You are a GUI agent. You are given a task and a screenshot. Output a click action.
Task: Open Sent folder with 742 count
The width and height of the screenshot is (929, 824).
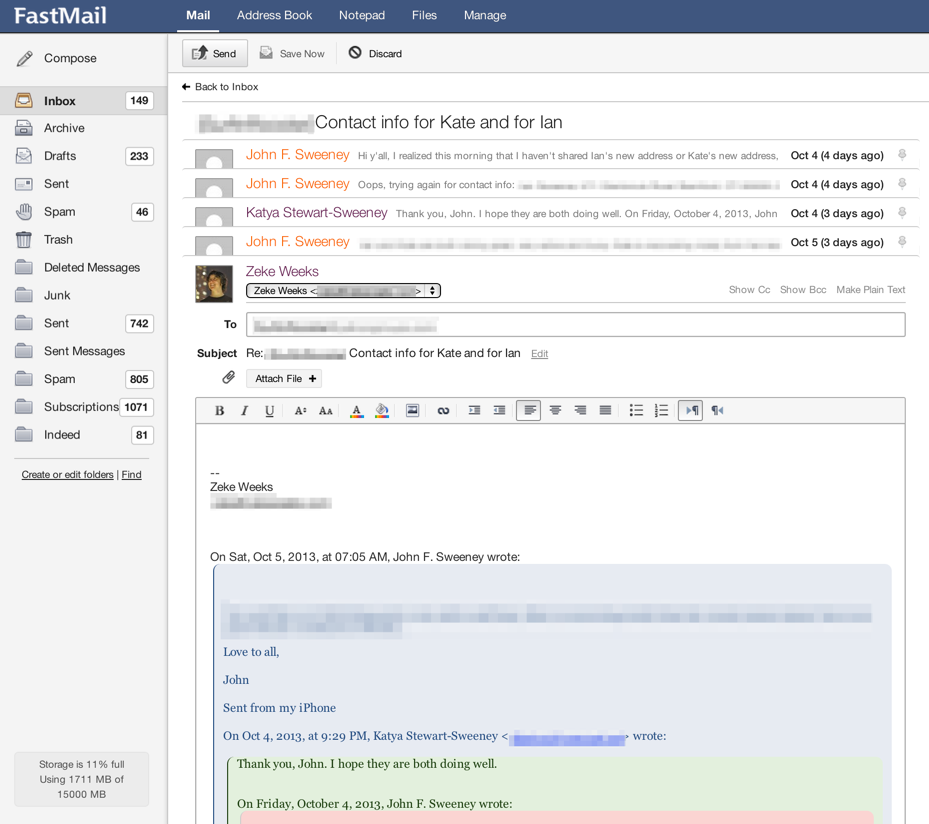tap(84, 323)
